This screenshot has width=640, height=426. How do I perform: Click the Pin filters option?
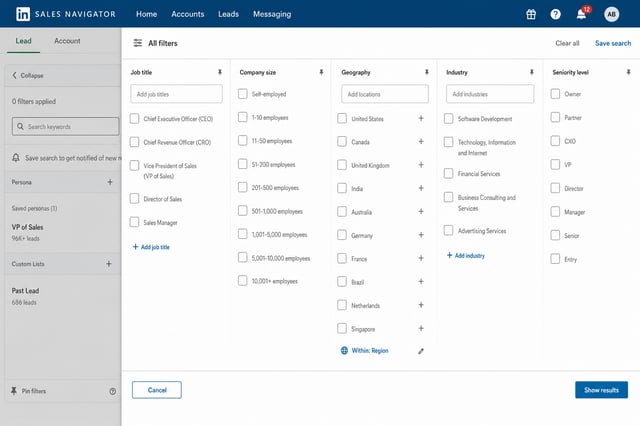click(x=28, y=391)
